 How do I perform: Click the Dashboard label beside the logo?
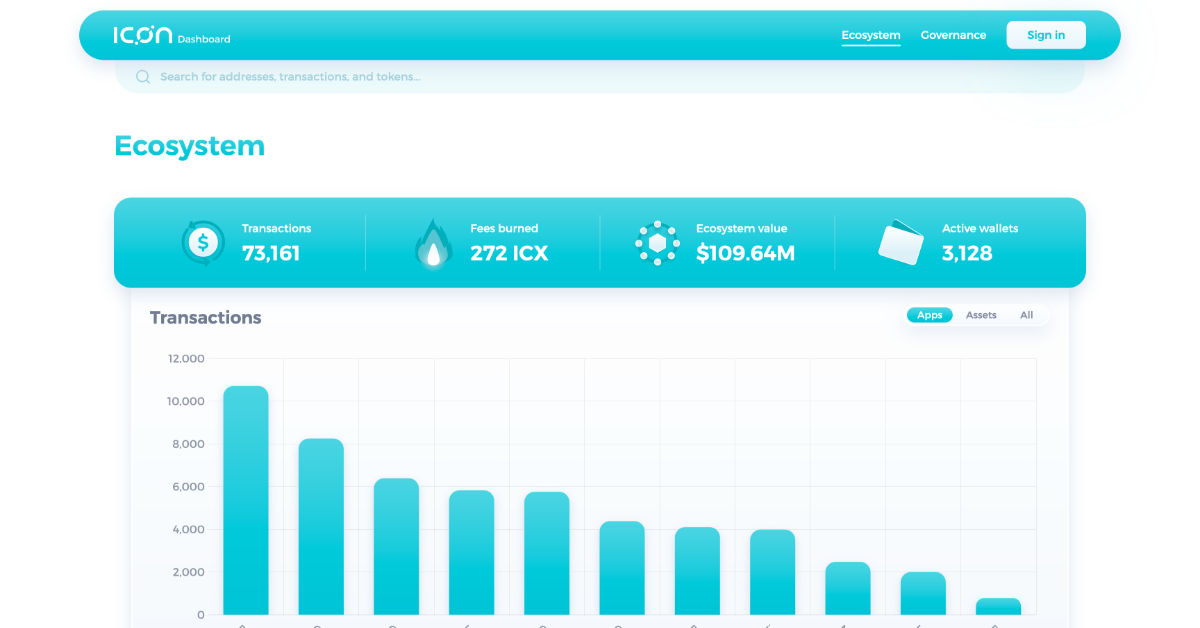point(204,39)
